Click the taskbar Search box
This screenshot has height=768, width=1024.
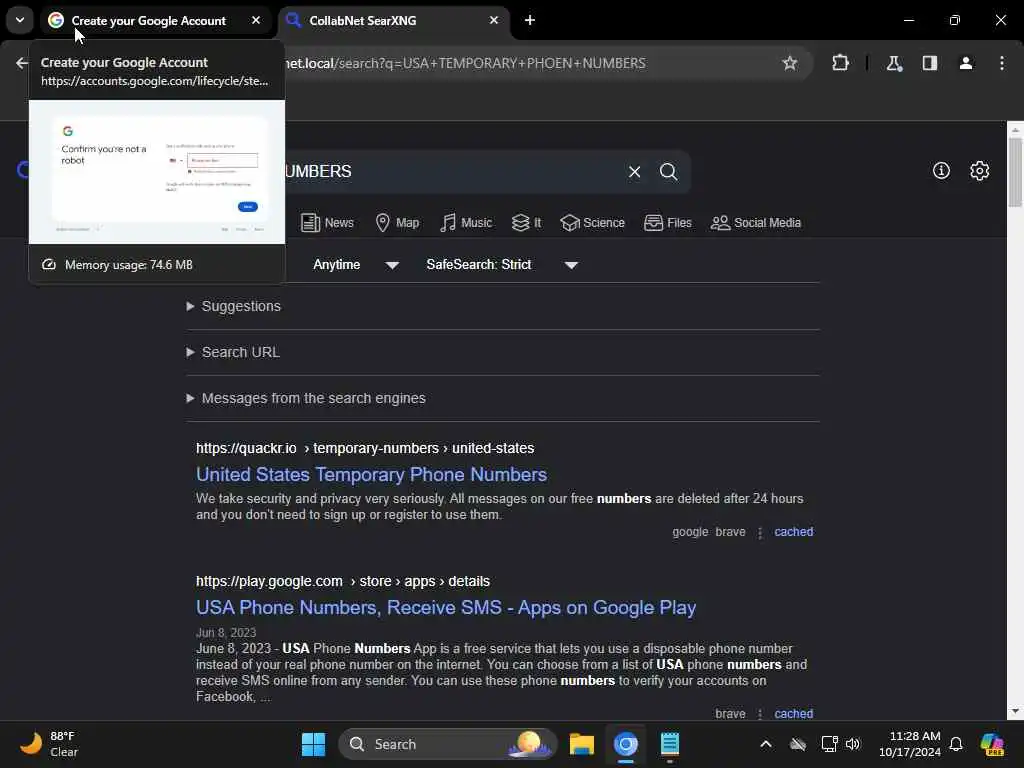448,744
